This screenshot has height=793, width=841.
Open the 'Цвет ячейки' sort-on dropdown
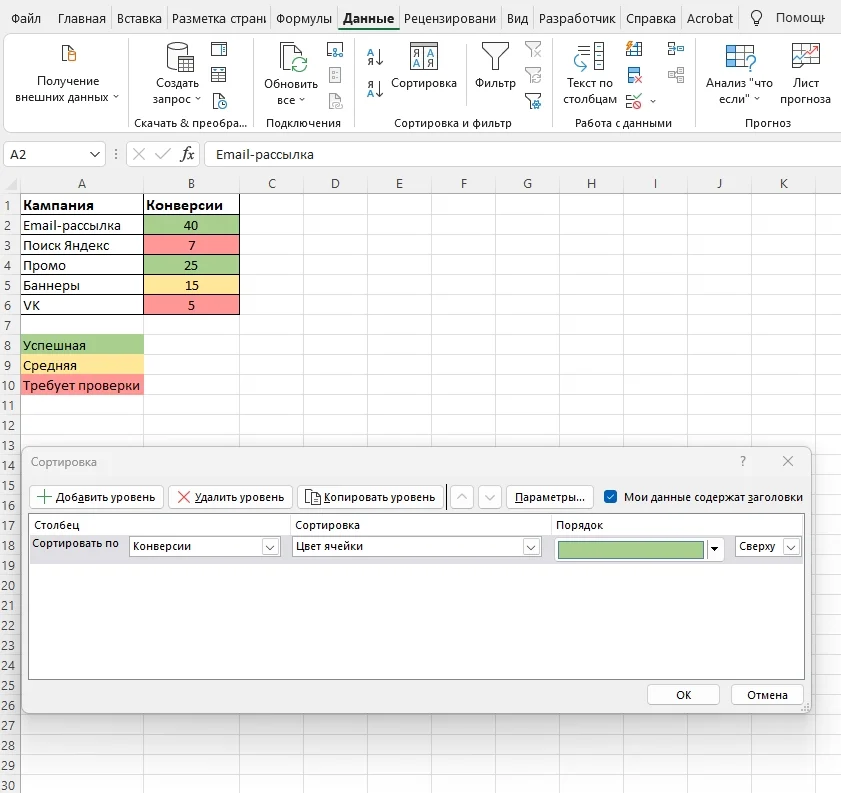tap(531, 547)
